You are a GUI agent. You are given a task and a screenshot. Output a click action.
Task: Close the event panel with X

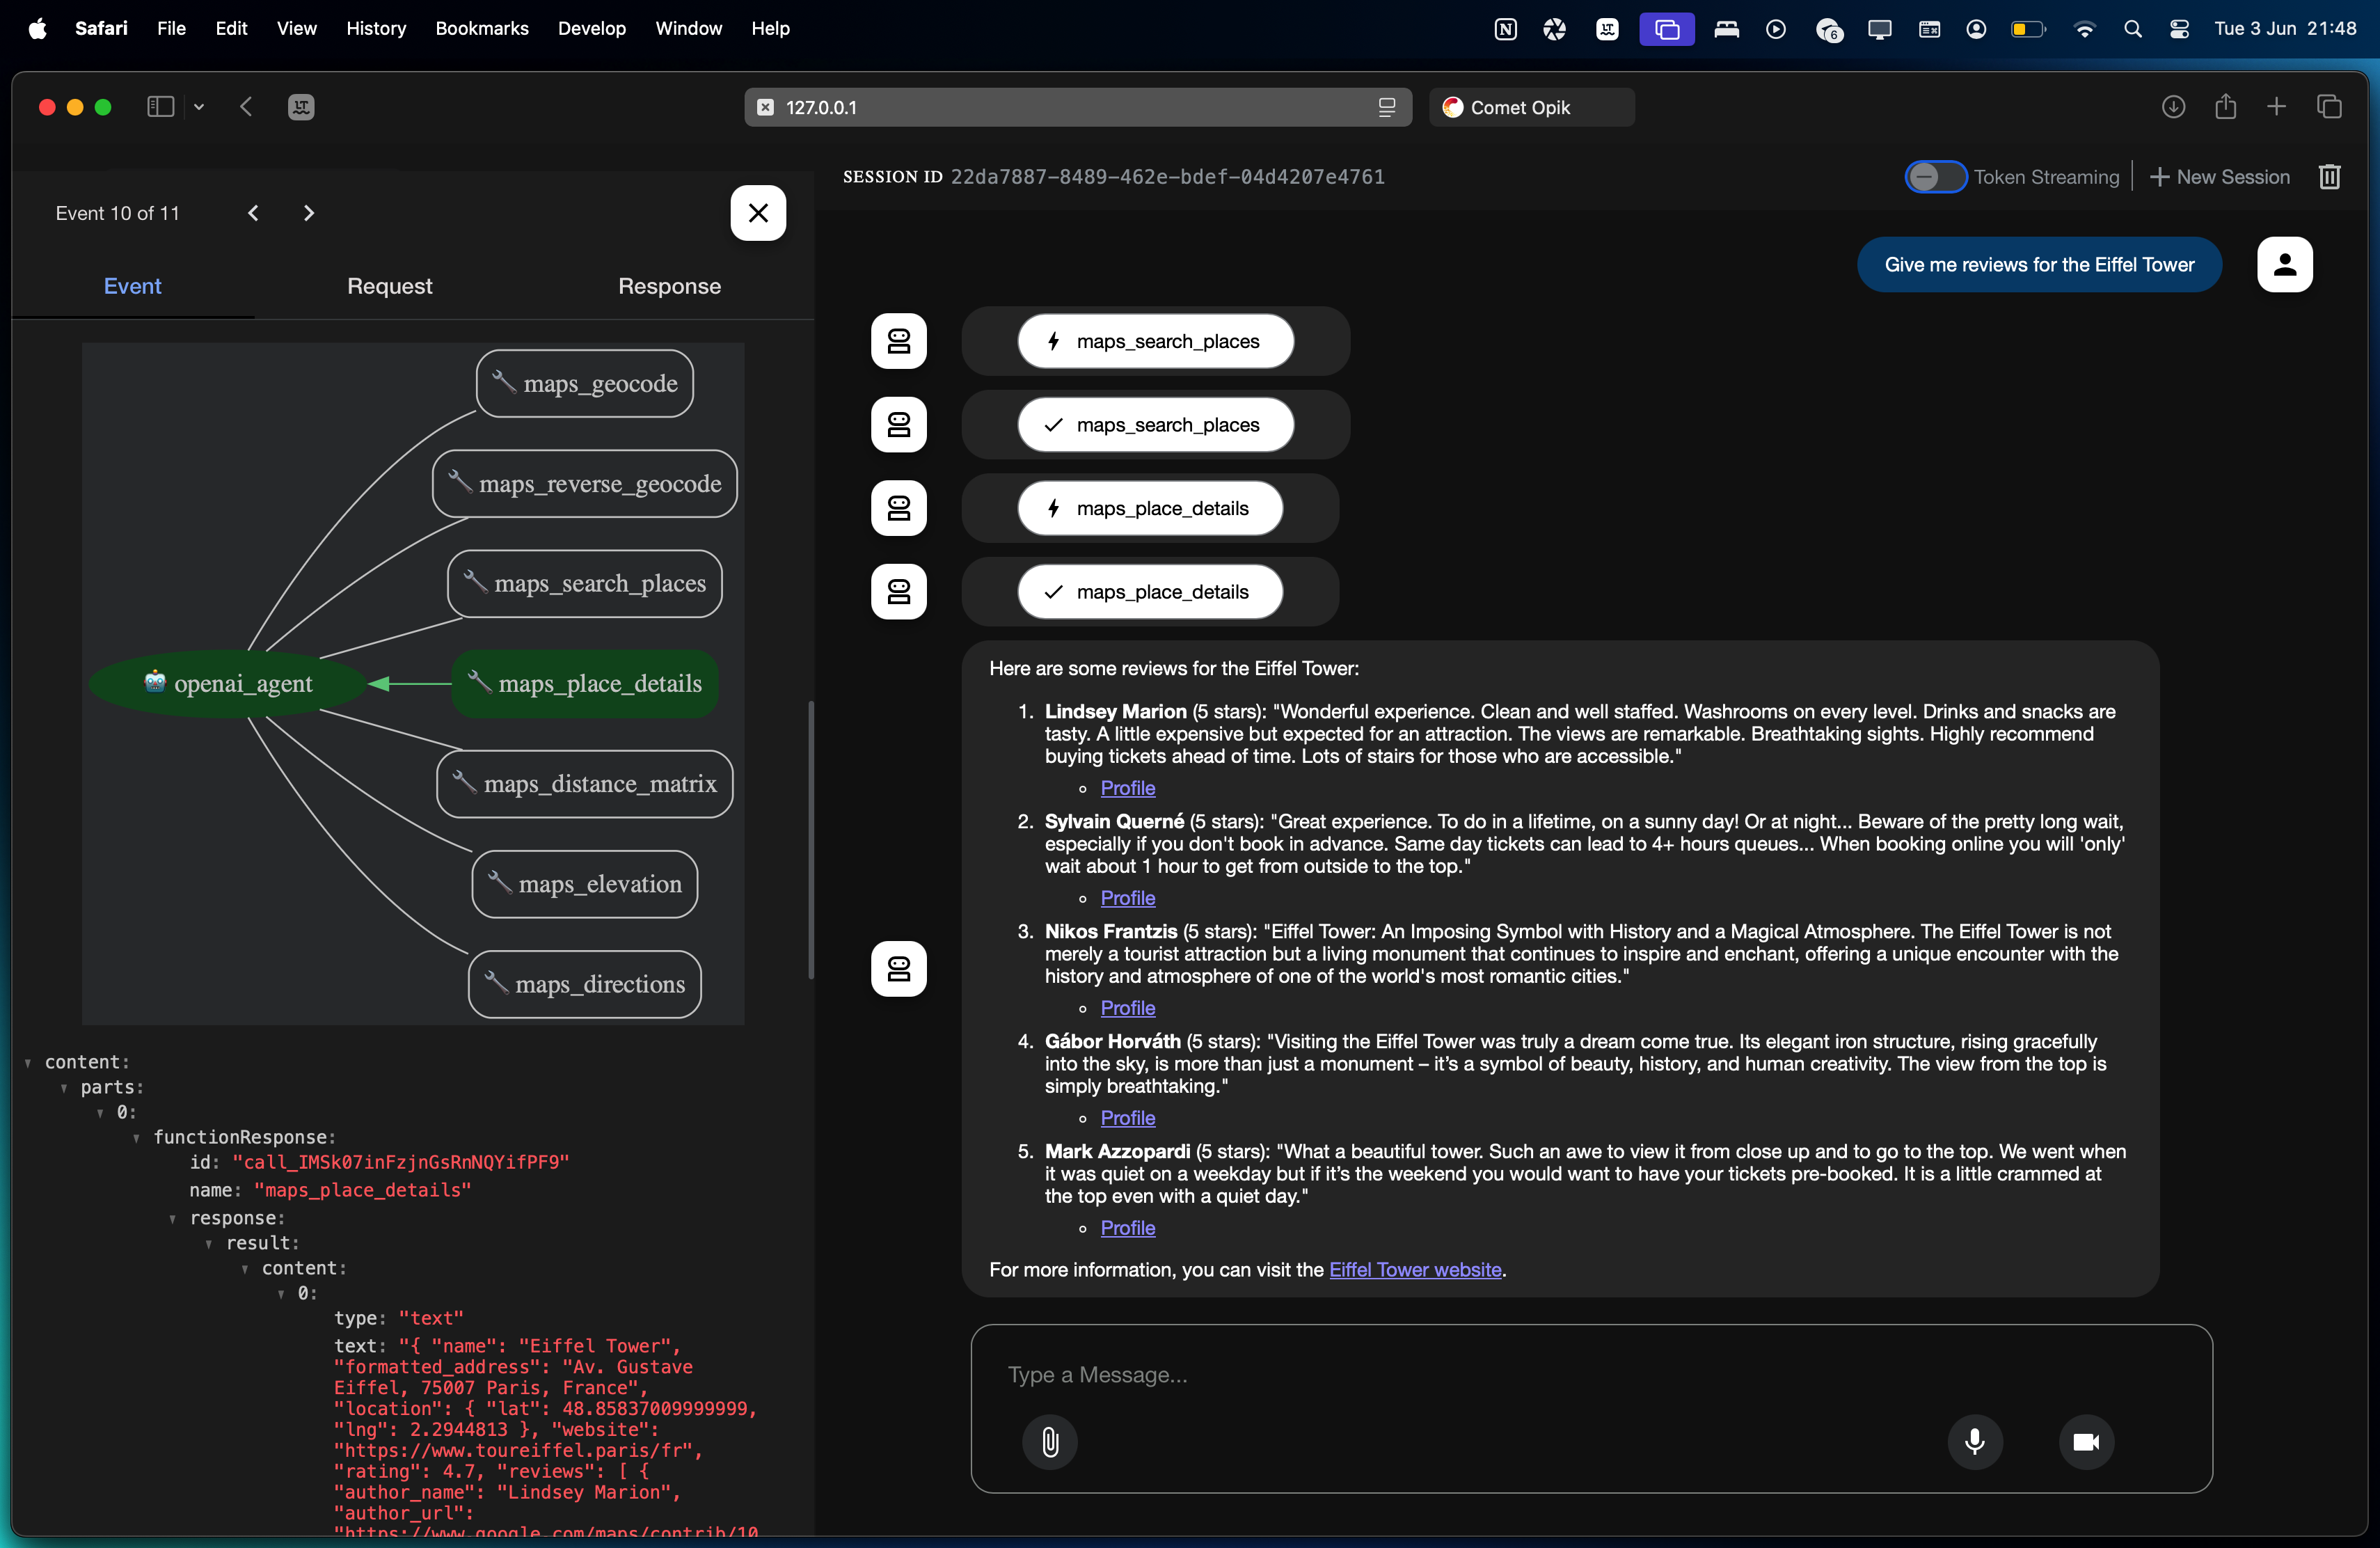(758, 213)
